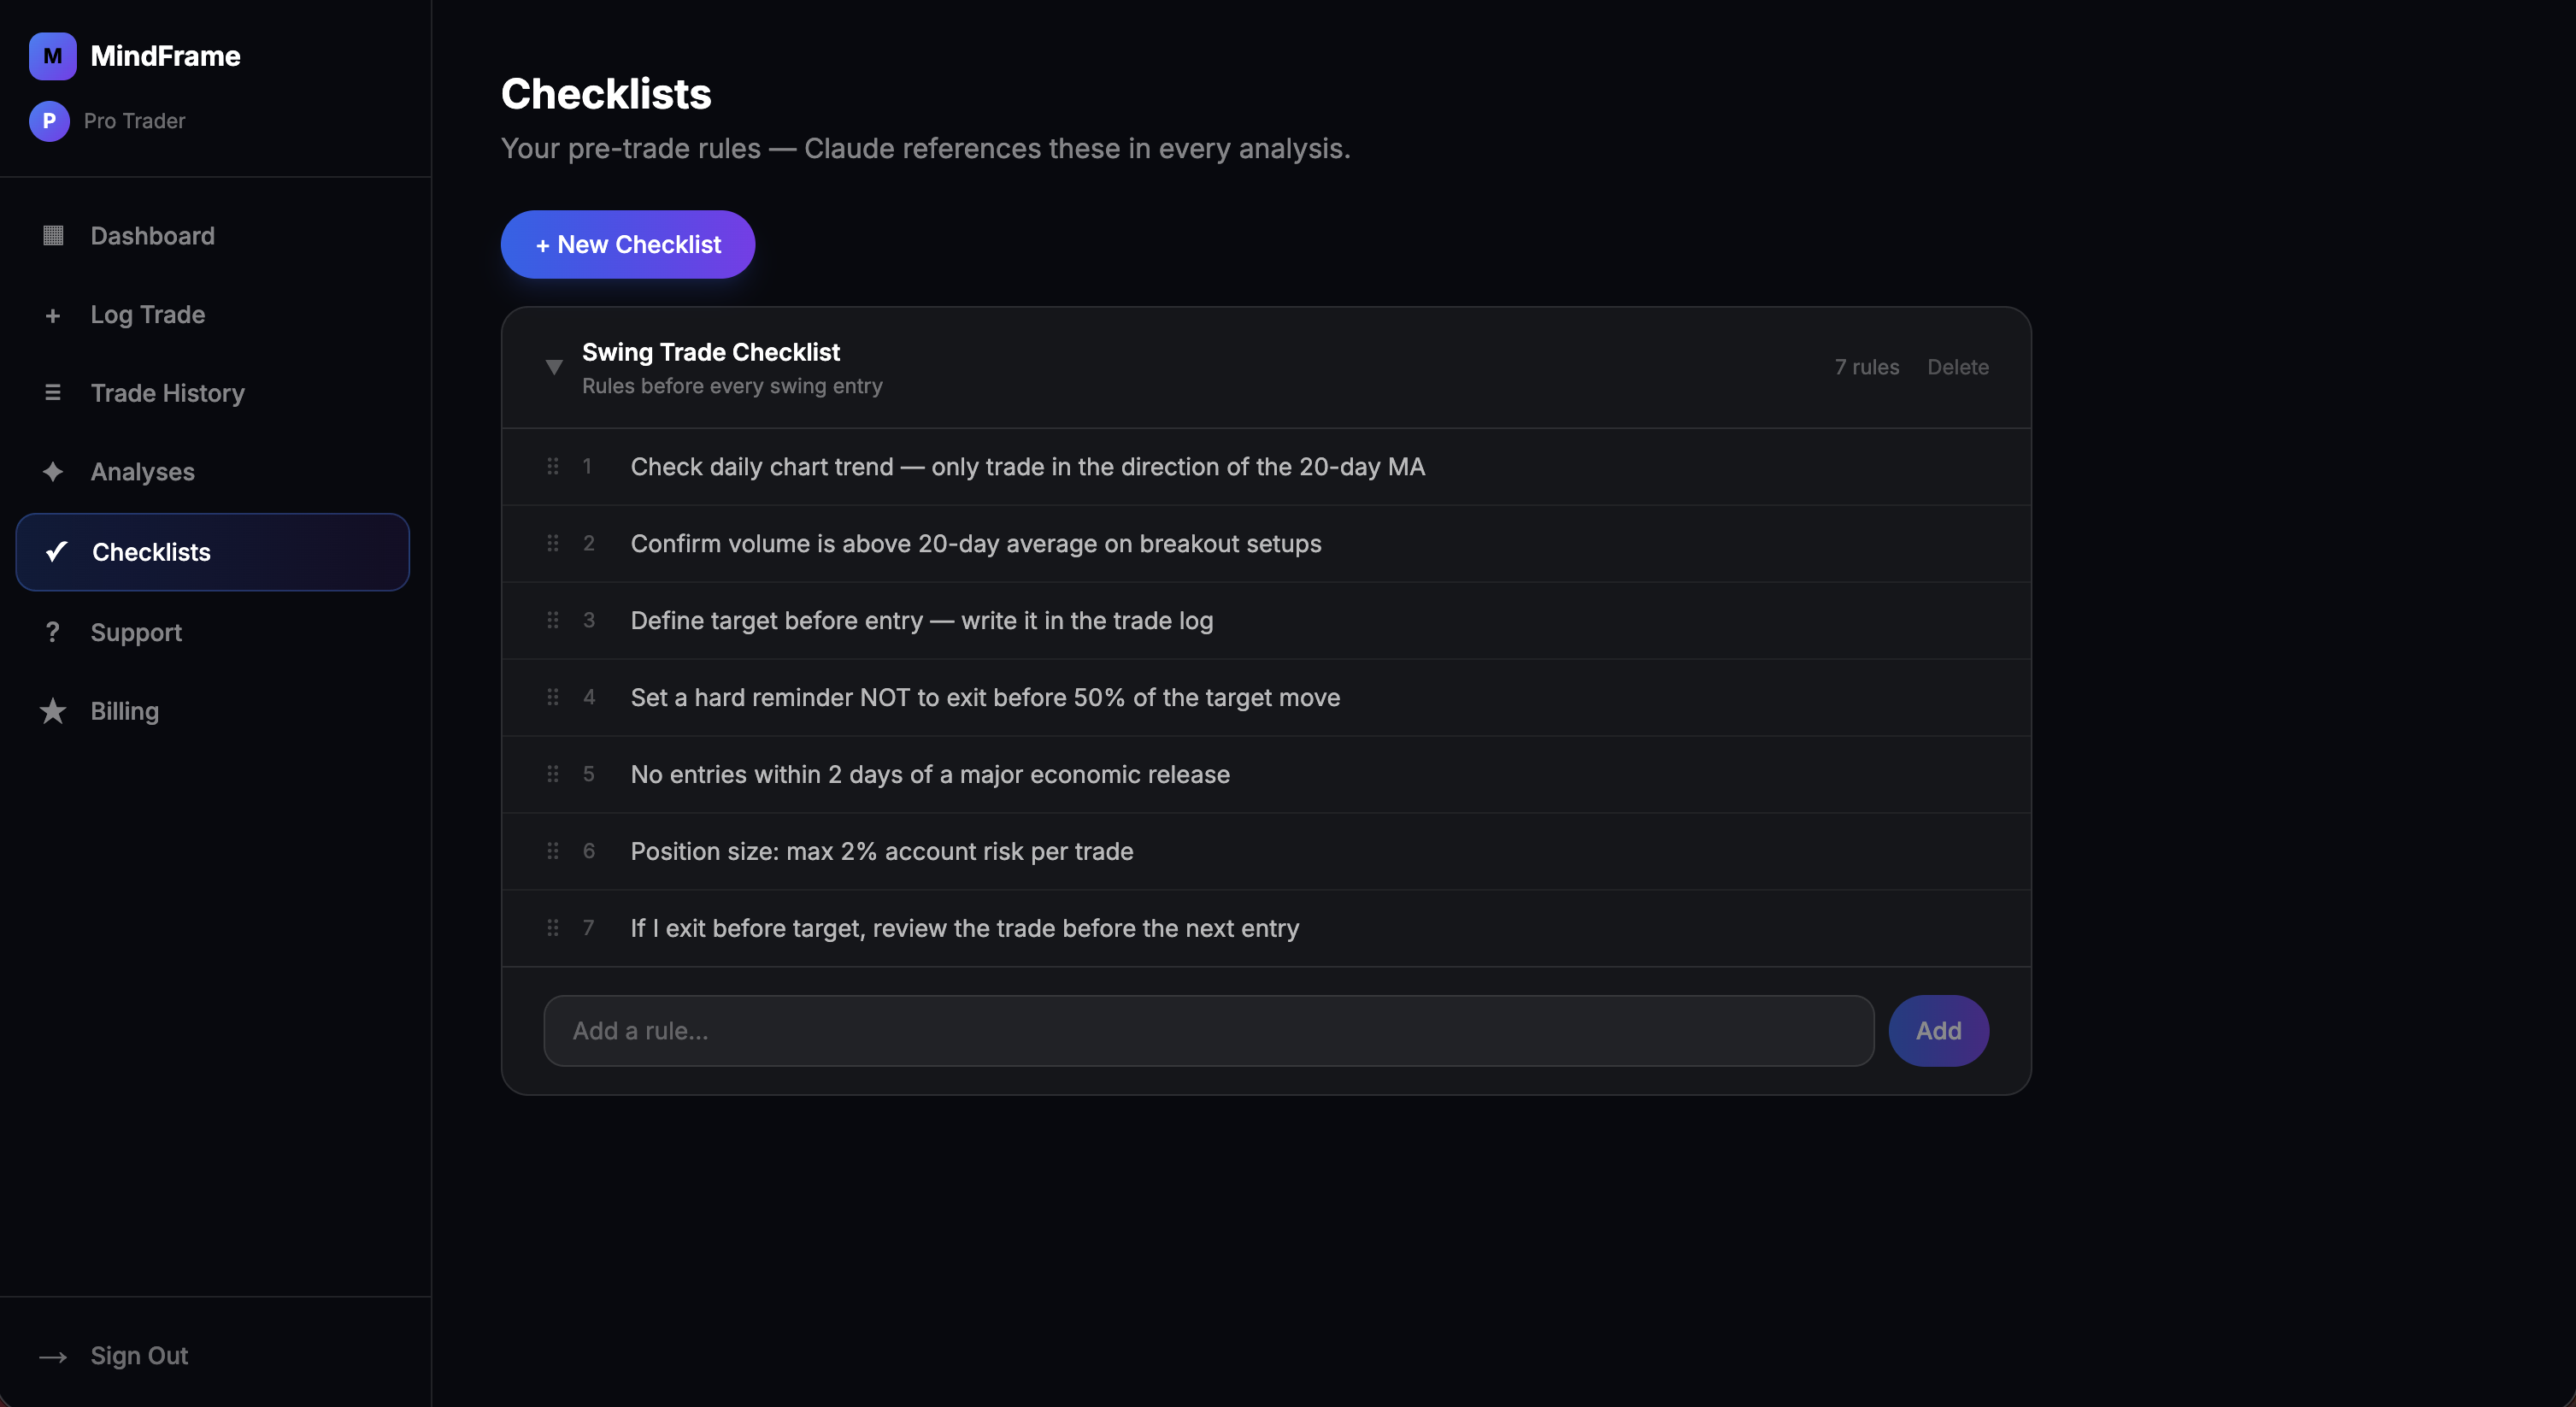Click drag handle of rule 1
2576x1407 pixels.
click(553, 466)
